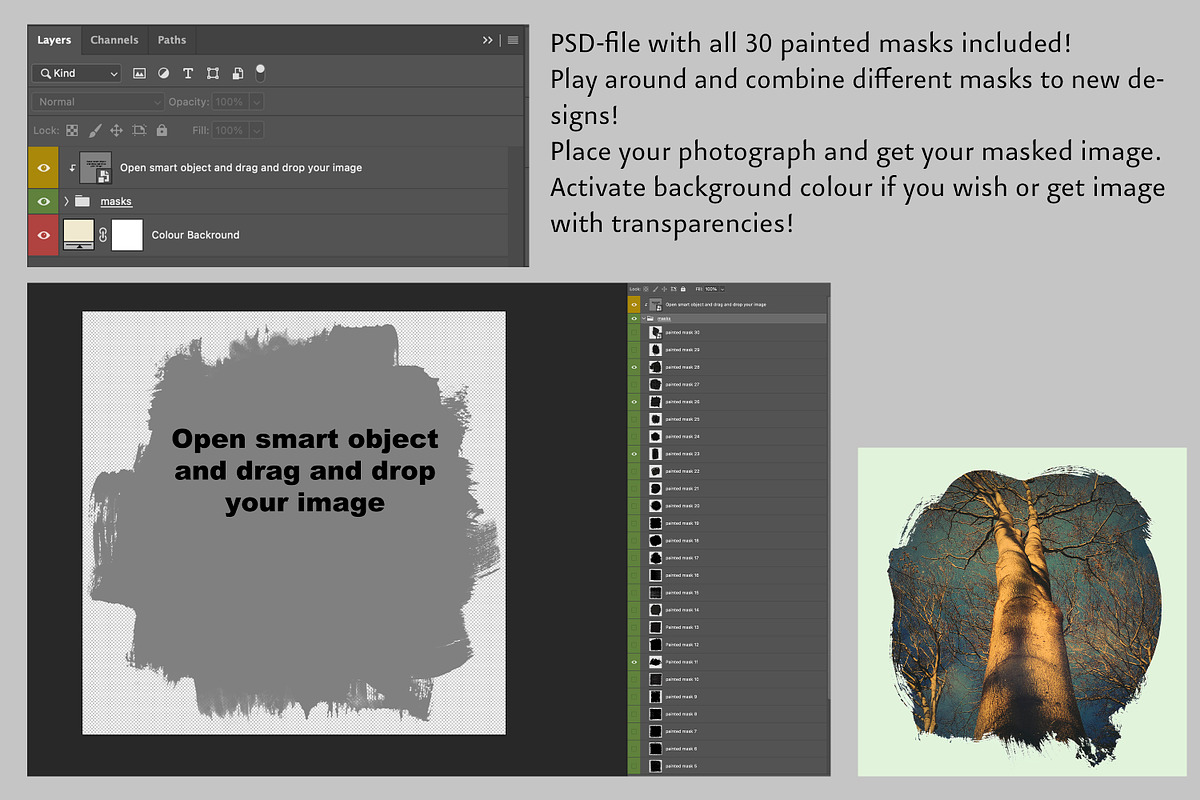This screenshot has width=1200, height=800.
Task: Switch to the Channels tab
Action: (114, 40)
